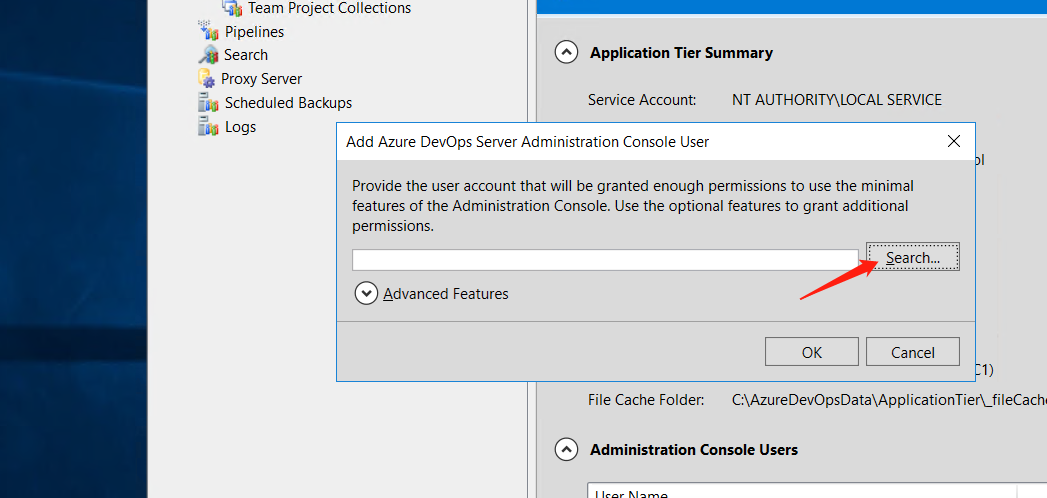Click the Team Project Collections icon

point(232,8)
